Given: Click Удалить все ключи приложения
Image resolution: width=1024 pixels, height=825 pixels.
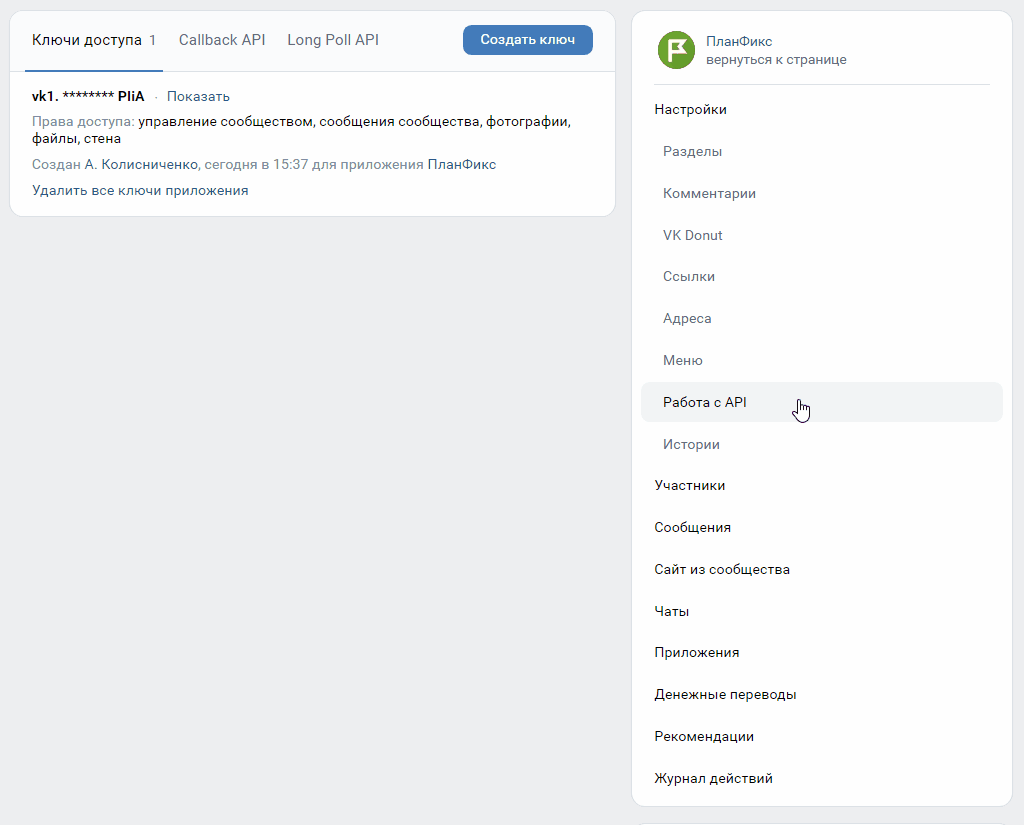Looking at the screenshot, I should click(140, 191).
